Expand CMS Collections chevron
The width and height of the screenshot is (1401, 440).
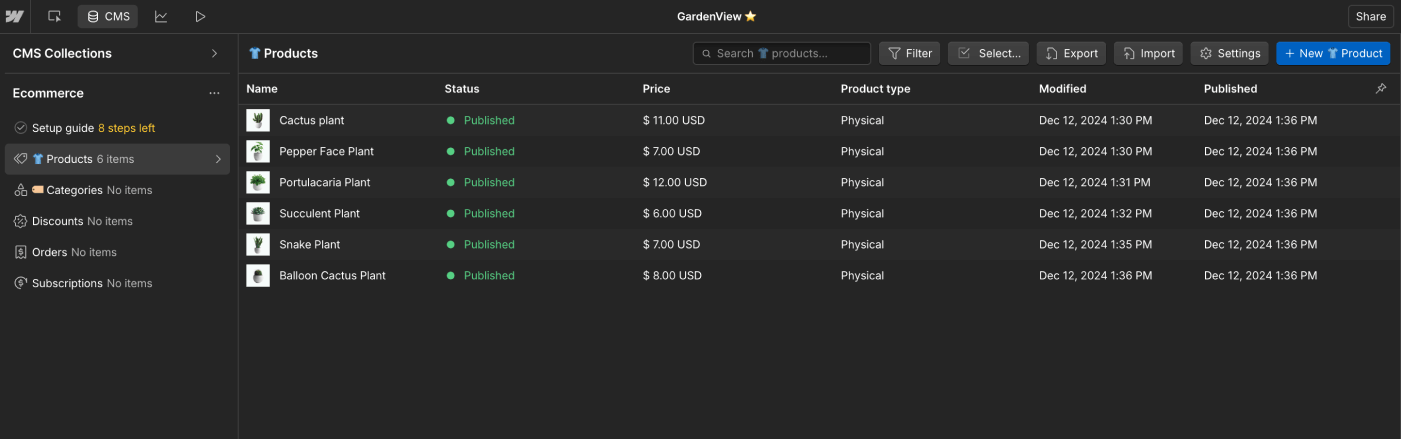pos(214,53)
